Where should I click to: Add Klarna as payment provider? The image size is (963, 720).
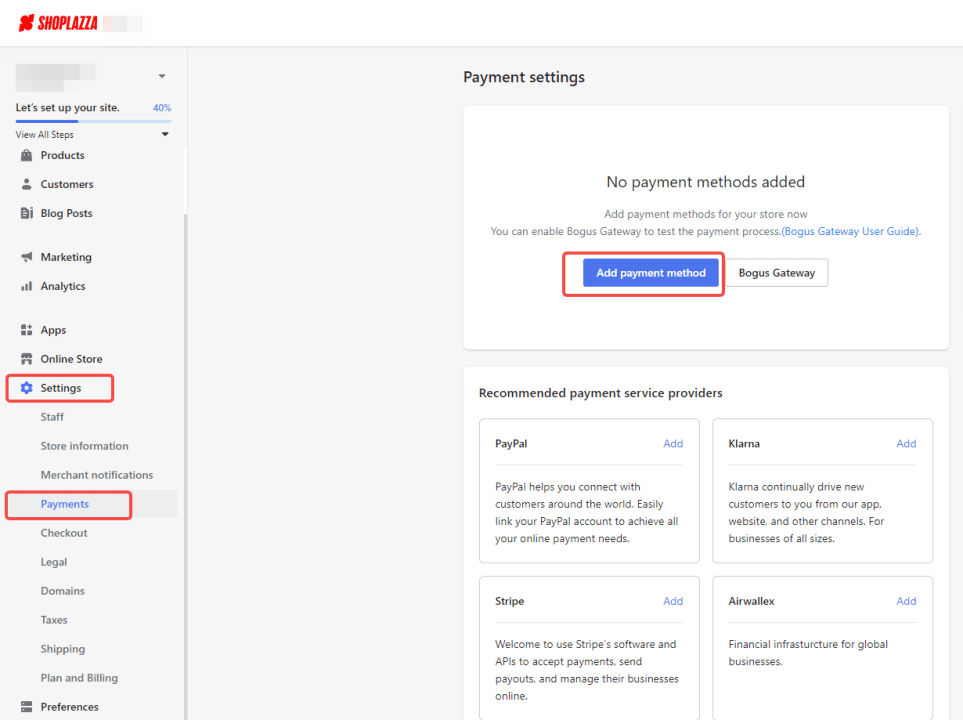pos(906,444)
